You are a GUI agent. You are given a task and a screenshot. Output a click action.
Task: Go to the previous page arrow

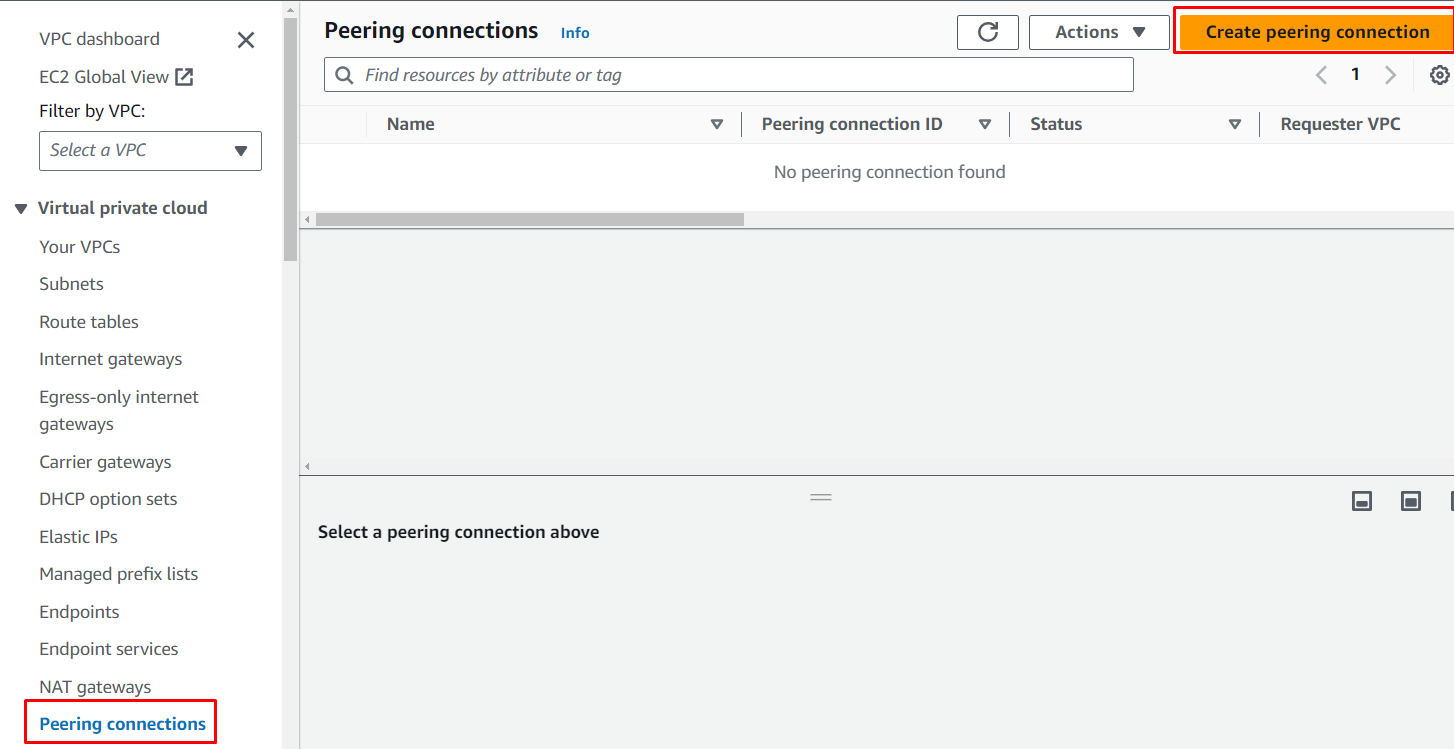pyautogui.click(x=1321, y=75)
